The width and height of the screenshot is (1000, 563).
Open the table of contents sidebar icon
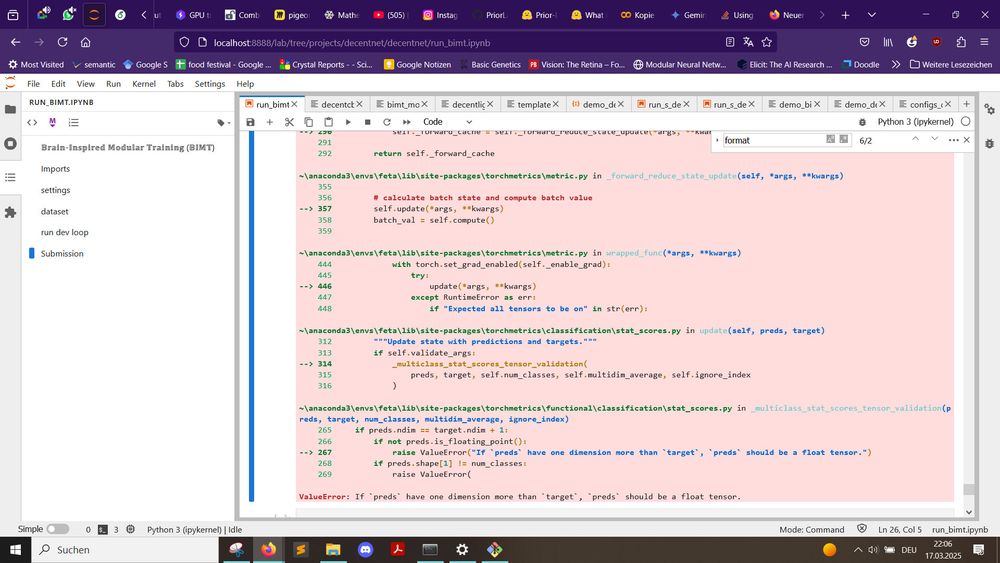pyautogui.click(x=10, y=177)
